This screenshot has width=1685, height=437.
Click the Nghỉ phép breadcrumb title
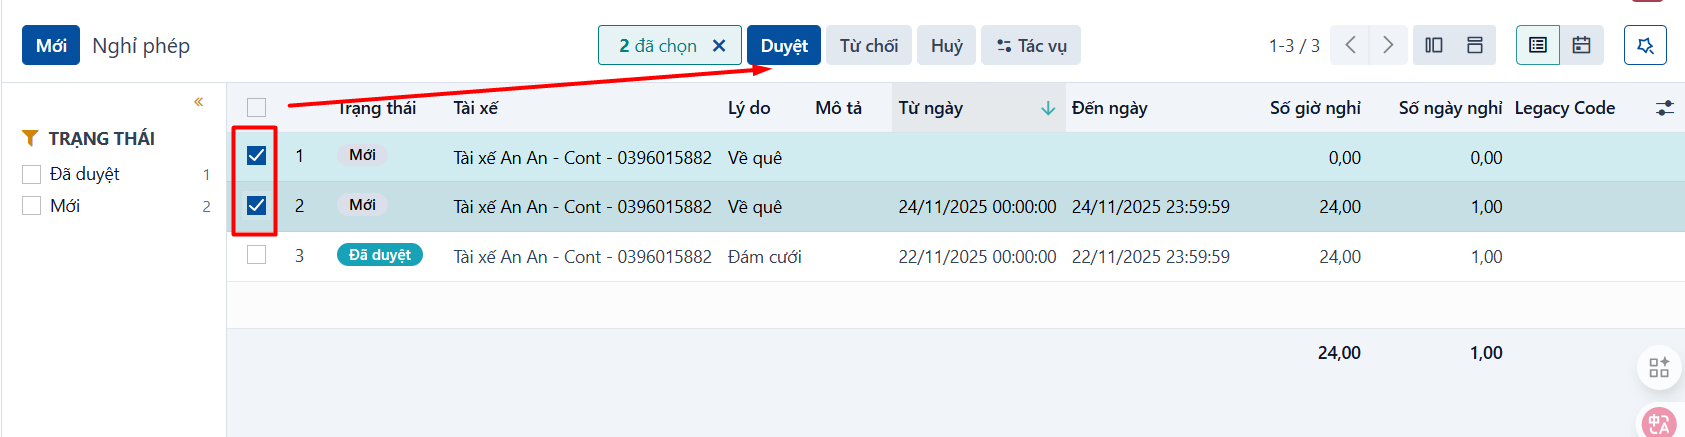(141, 46)
